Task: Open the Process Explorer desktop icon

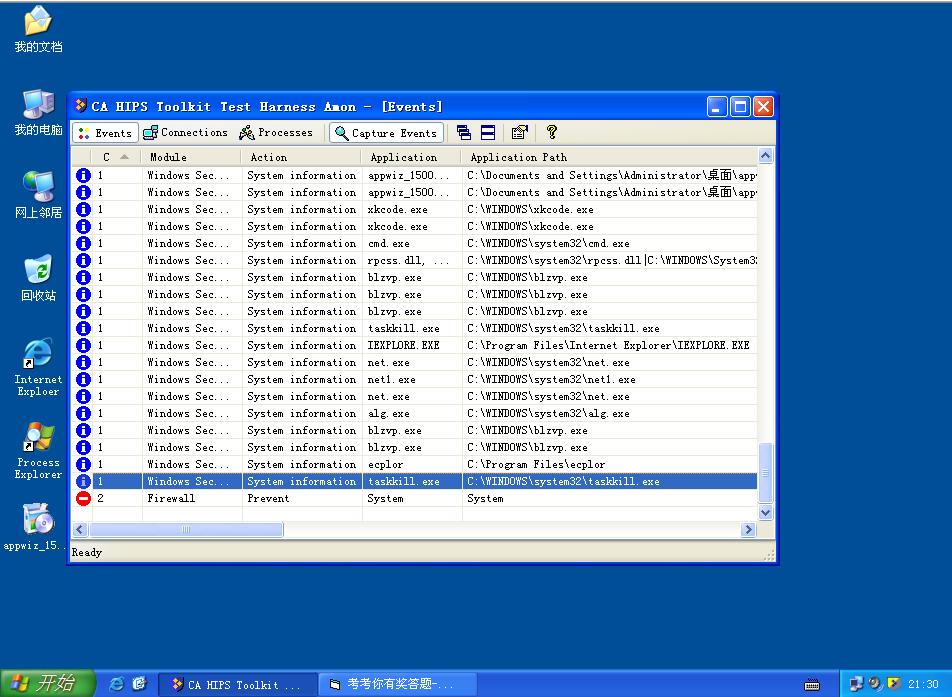Action: click(38, 450)
